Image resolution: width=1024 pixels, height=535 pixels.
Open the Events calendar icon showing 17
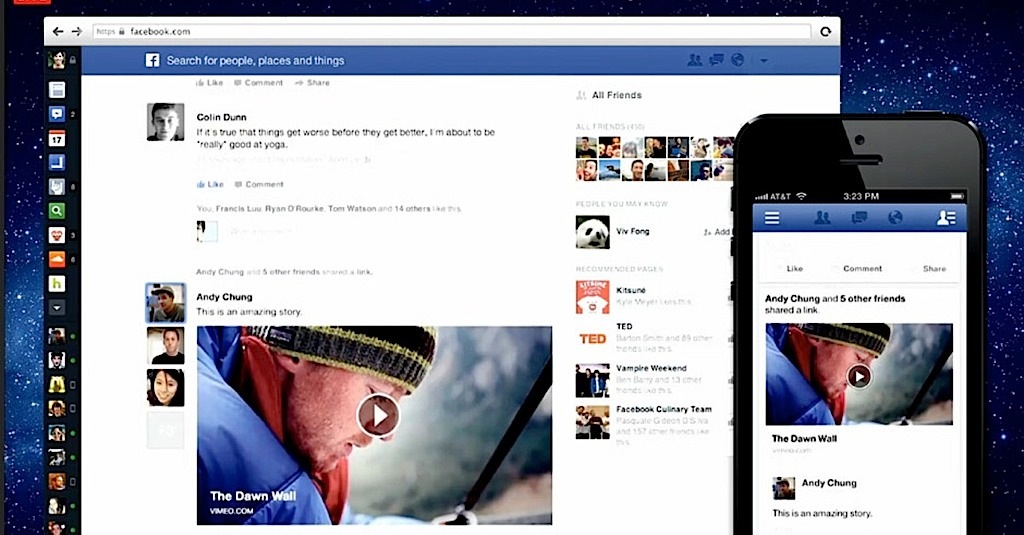57,138
